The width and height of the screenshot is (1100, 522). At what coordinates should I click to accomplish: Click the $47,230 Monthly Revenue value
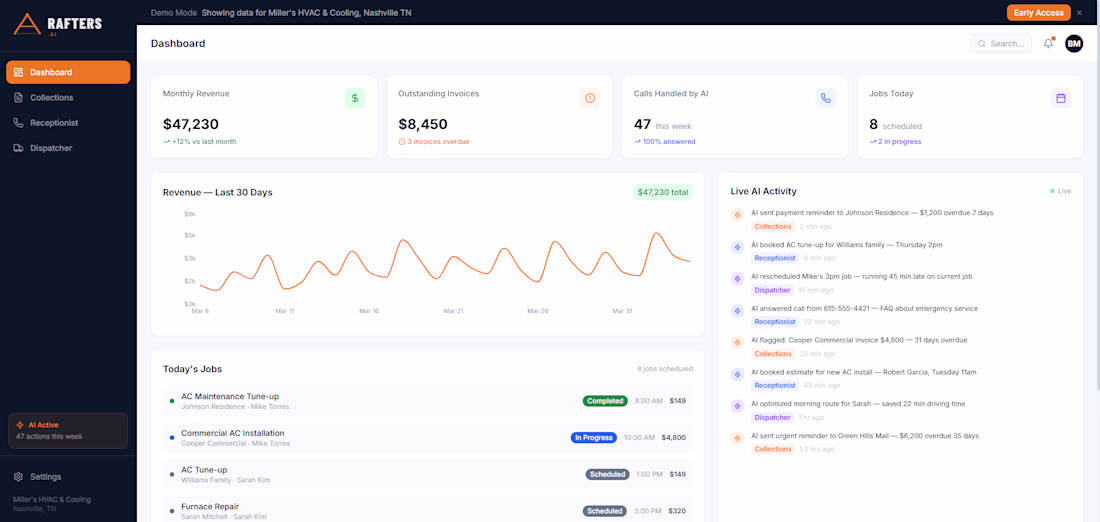[x=191, y=124]
